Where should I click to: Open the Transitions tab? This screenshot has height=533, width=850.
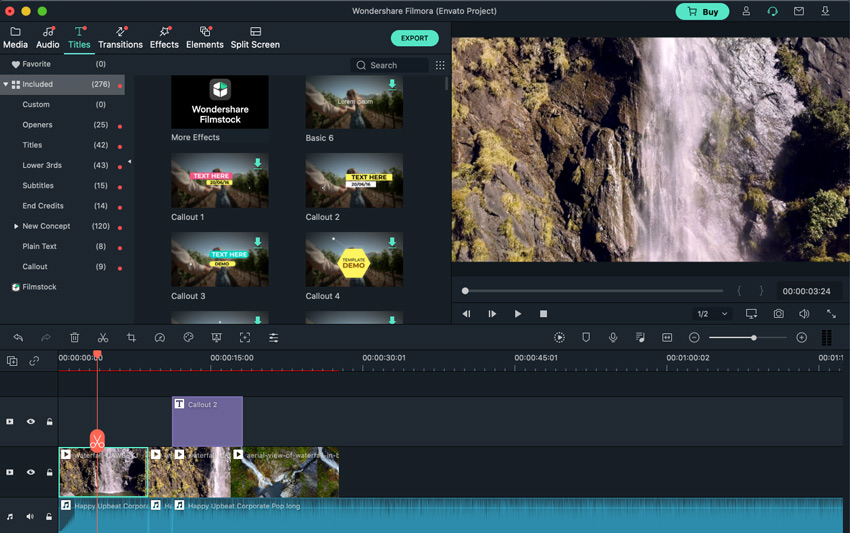point(120,38)
